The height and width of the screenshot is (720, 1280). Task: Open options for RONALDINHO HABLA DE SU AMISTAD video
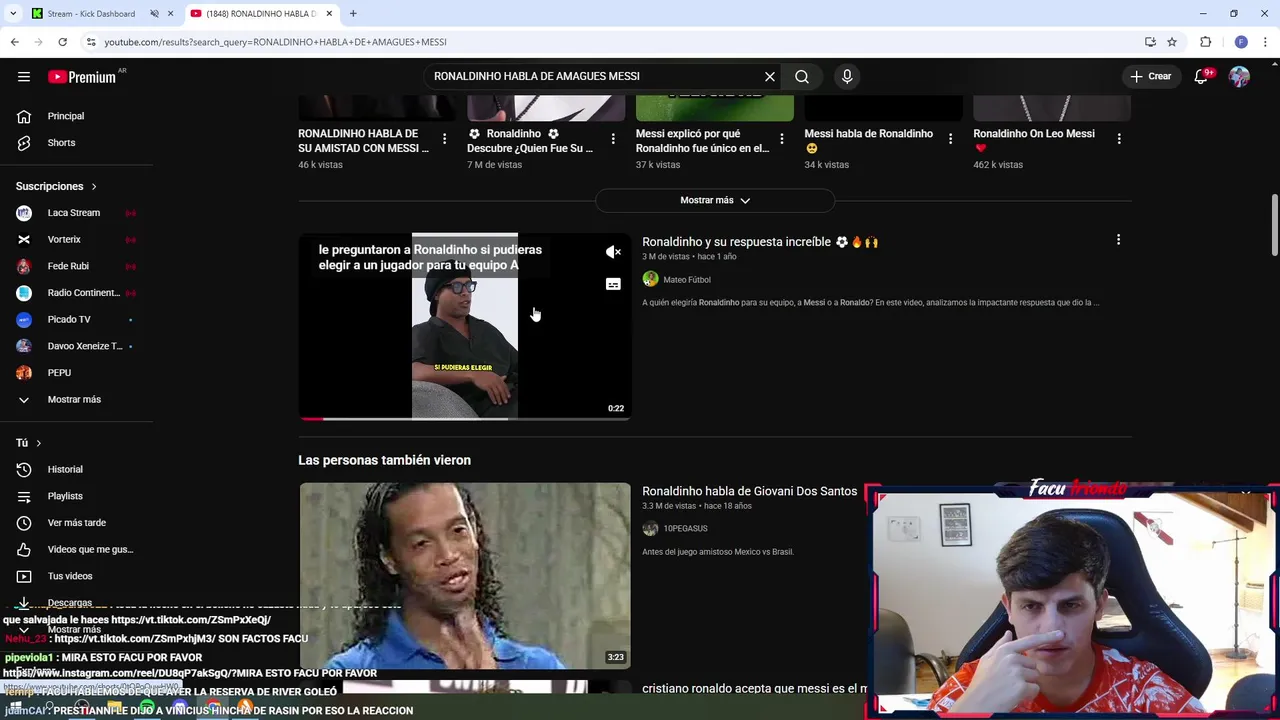coord(444,139)
